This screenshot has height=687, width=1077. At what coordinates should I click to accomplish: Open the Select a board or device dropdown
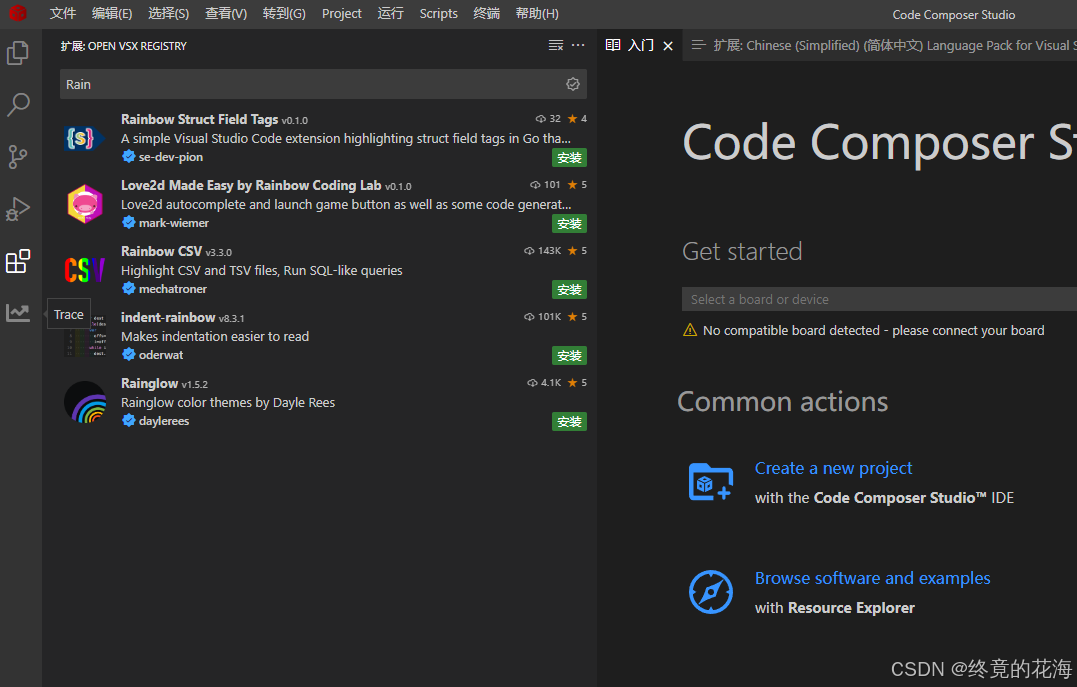tap(879, 300)
